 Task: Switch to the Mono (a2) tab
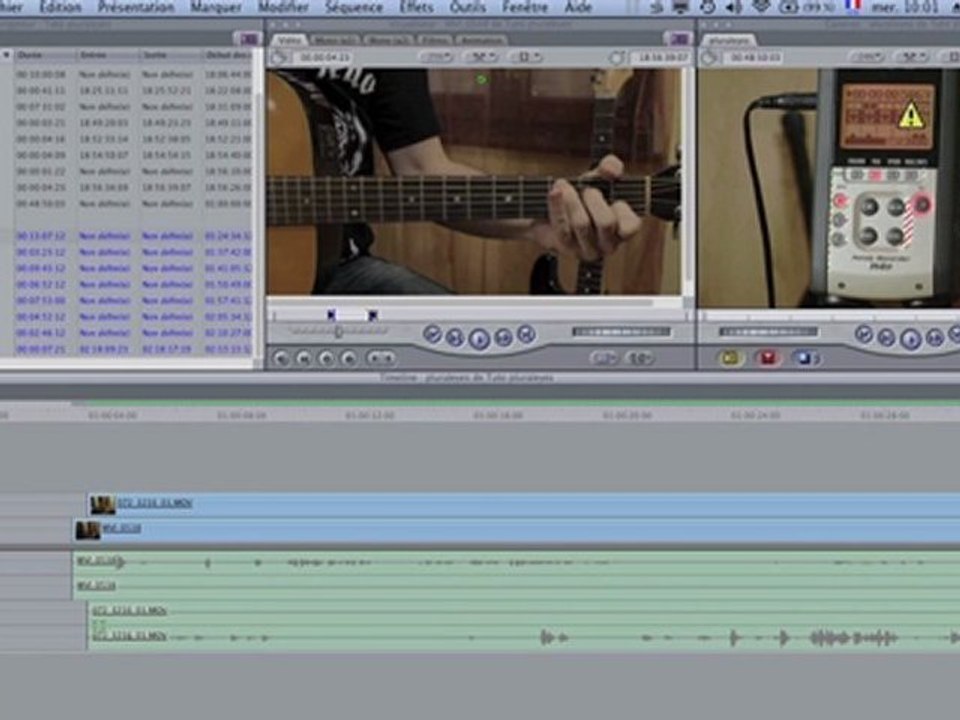pos(388,40)
